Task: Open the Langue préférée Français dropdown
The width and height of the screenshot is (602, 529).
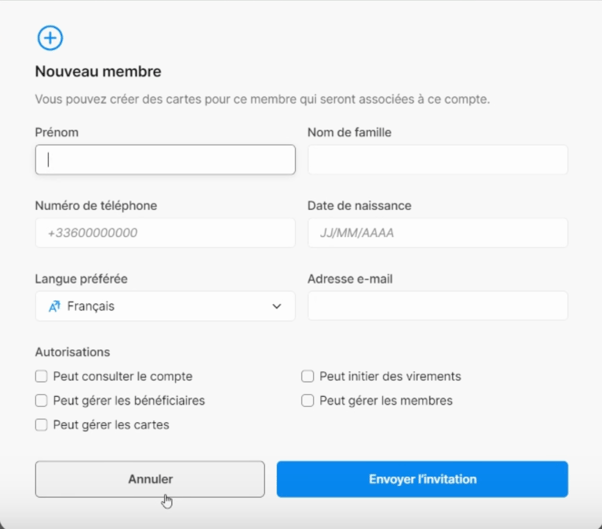Action: (x=165, y=306)
